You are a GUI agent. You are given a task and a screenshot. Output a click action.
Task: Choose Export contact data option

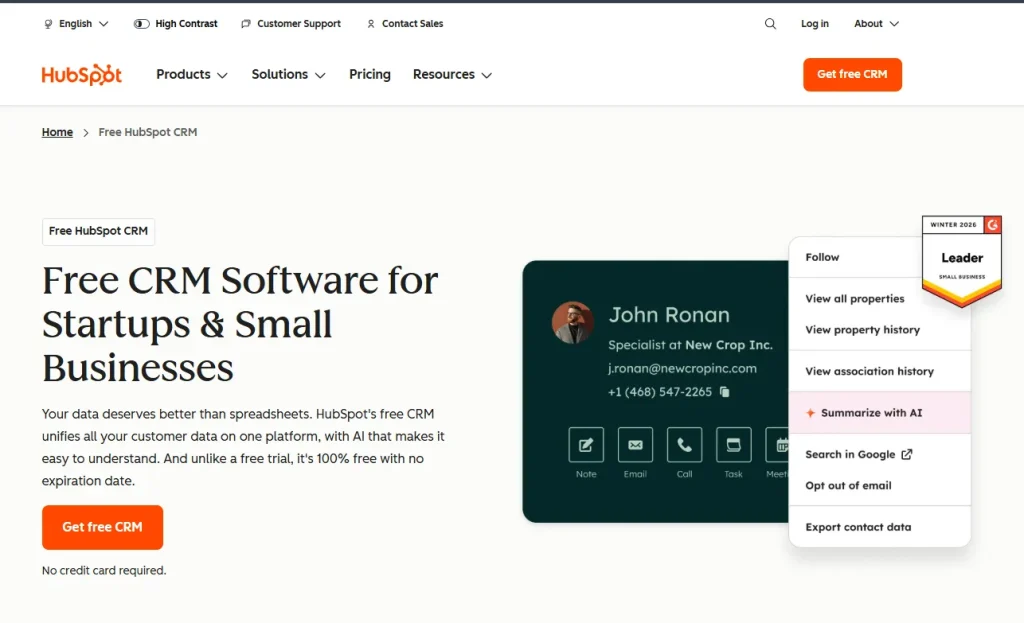click(x=858, y=527)
